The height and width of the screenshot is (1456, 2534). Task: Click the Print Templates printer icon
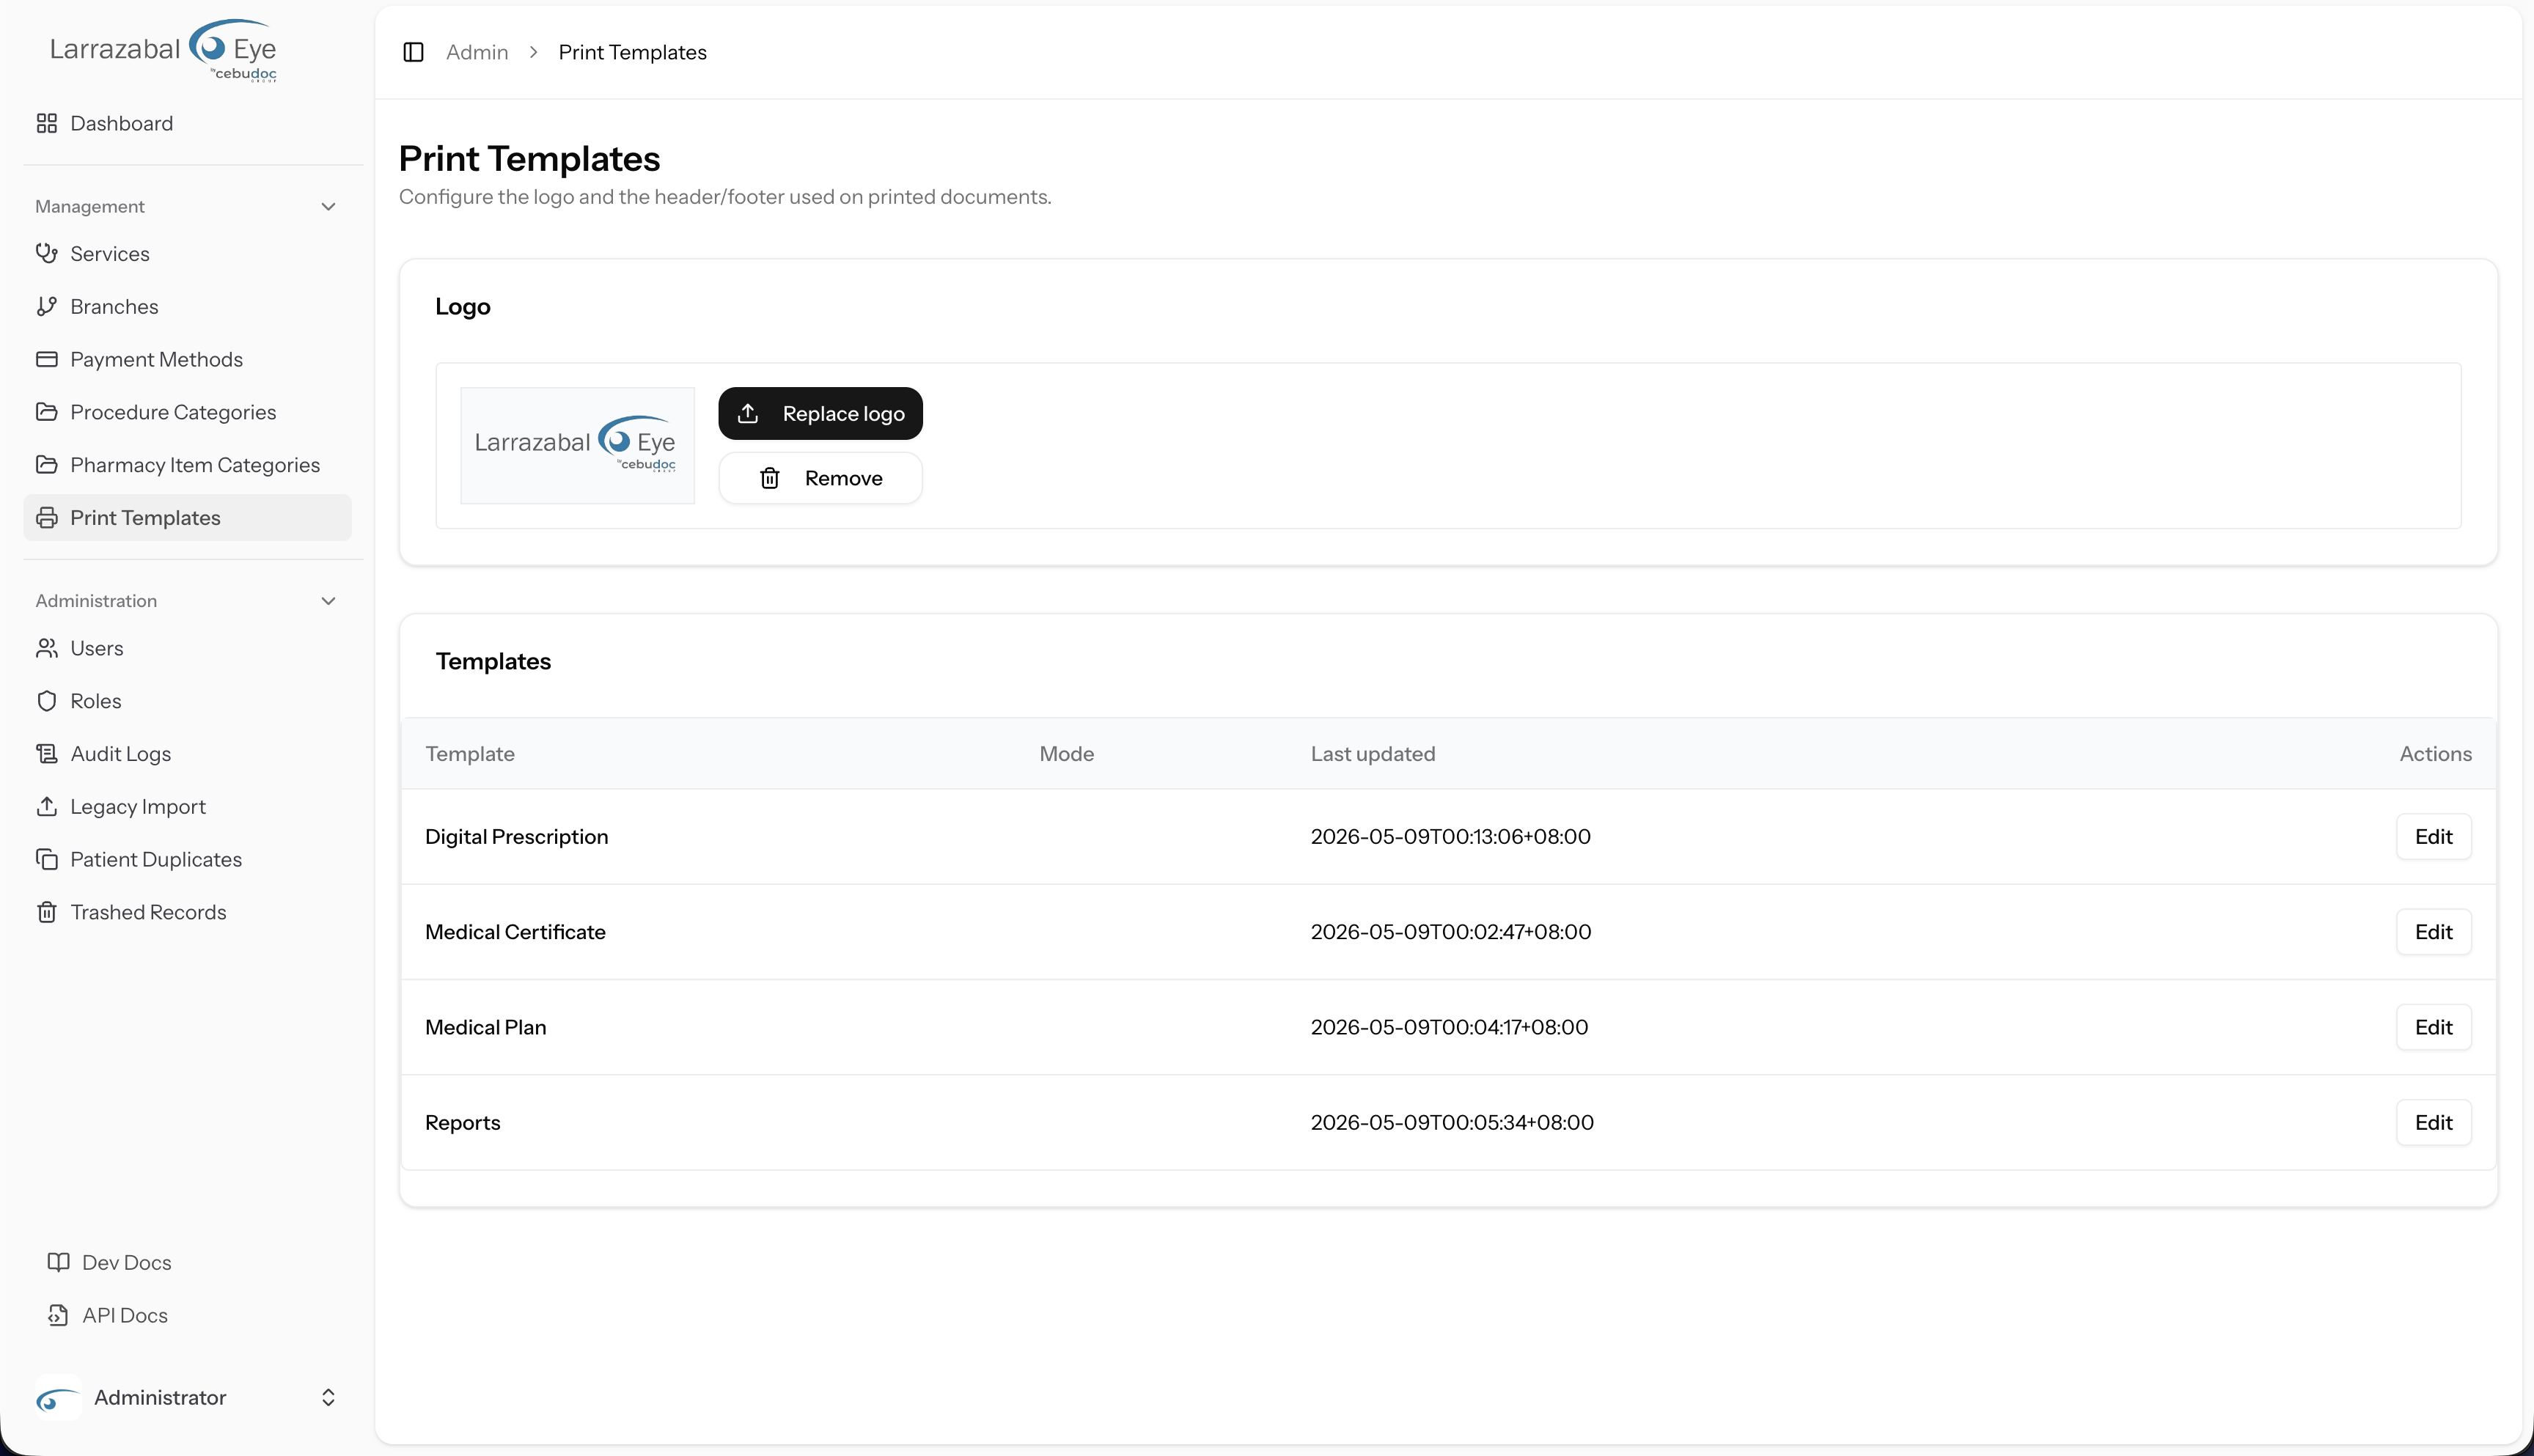tap(47, 518)
